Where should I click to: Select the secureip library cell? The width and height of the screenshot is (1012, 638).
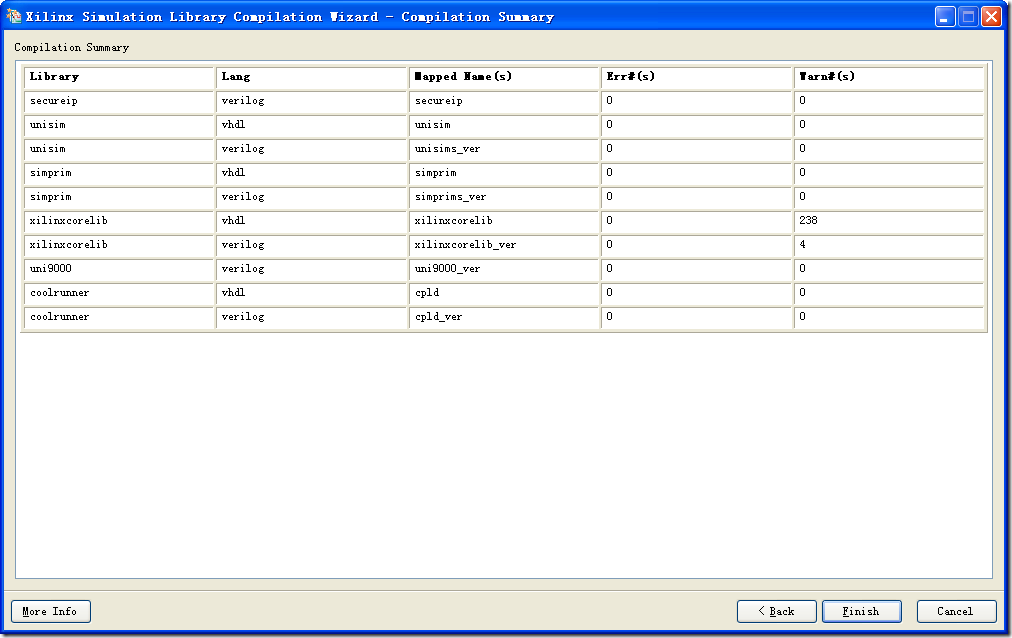[118, 101]
